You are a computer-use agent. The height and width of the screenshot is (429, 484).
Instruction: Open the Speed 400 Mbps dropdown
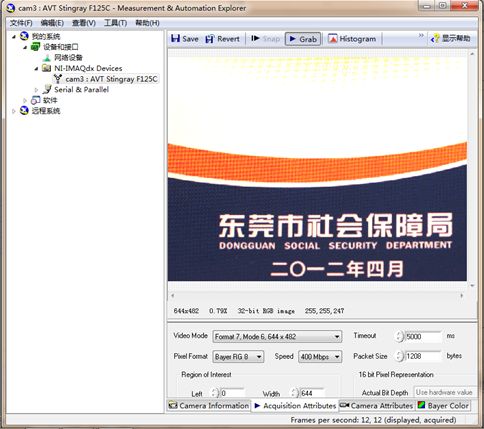tap(320, 357)
